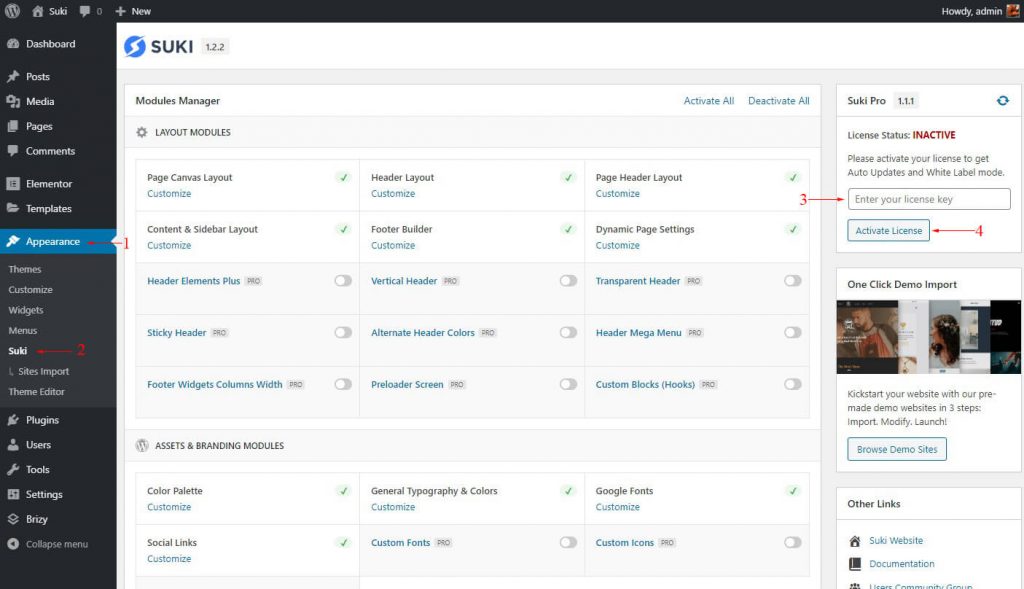The width and height of the screenshot is (1024, 589).
Task: Open the Suki site home icon
Action: tap(38, 11)
